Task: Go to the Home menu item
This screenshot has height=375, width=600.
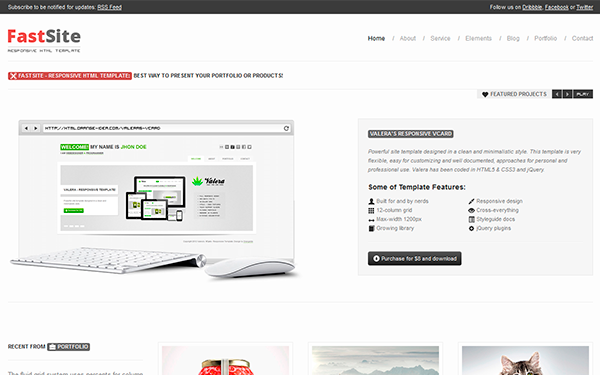Action: pos(376,38)
